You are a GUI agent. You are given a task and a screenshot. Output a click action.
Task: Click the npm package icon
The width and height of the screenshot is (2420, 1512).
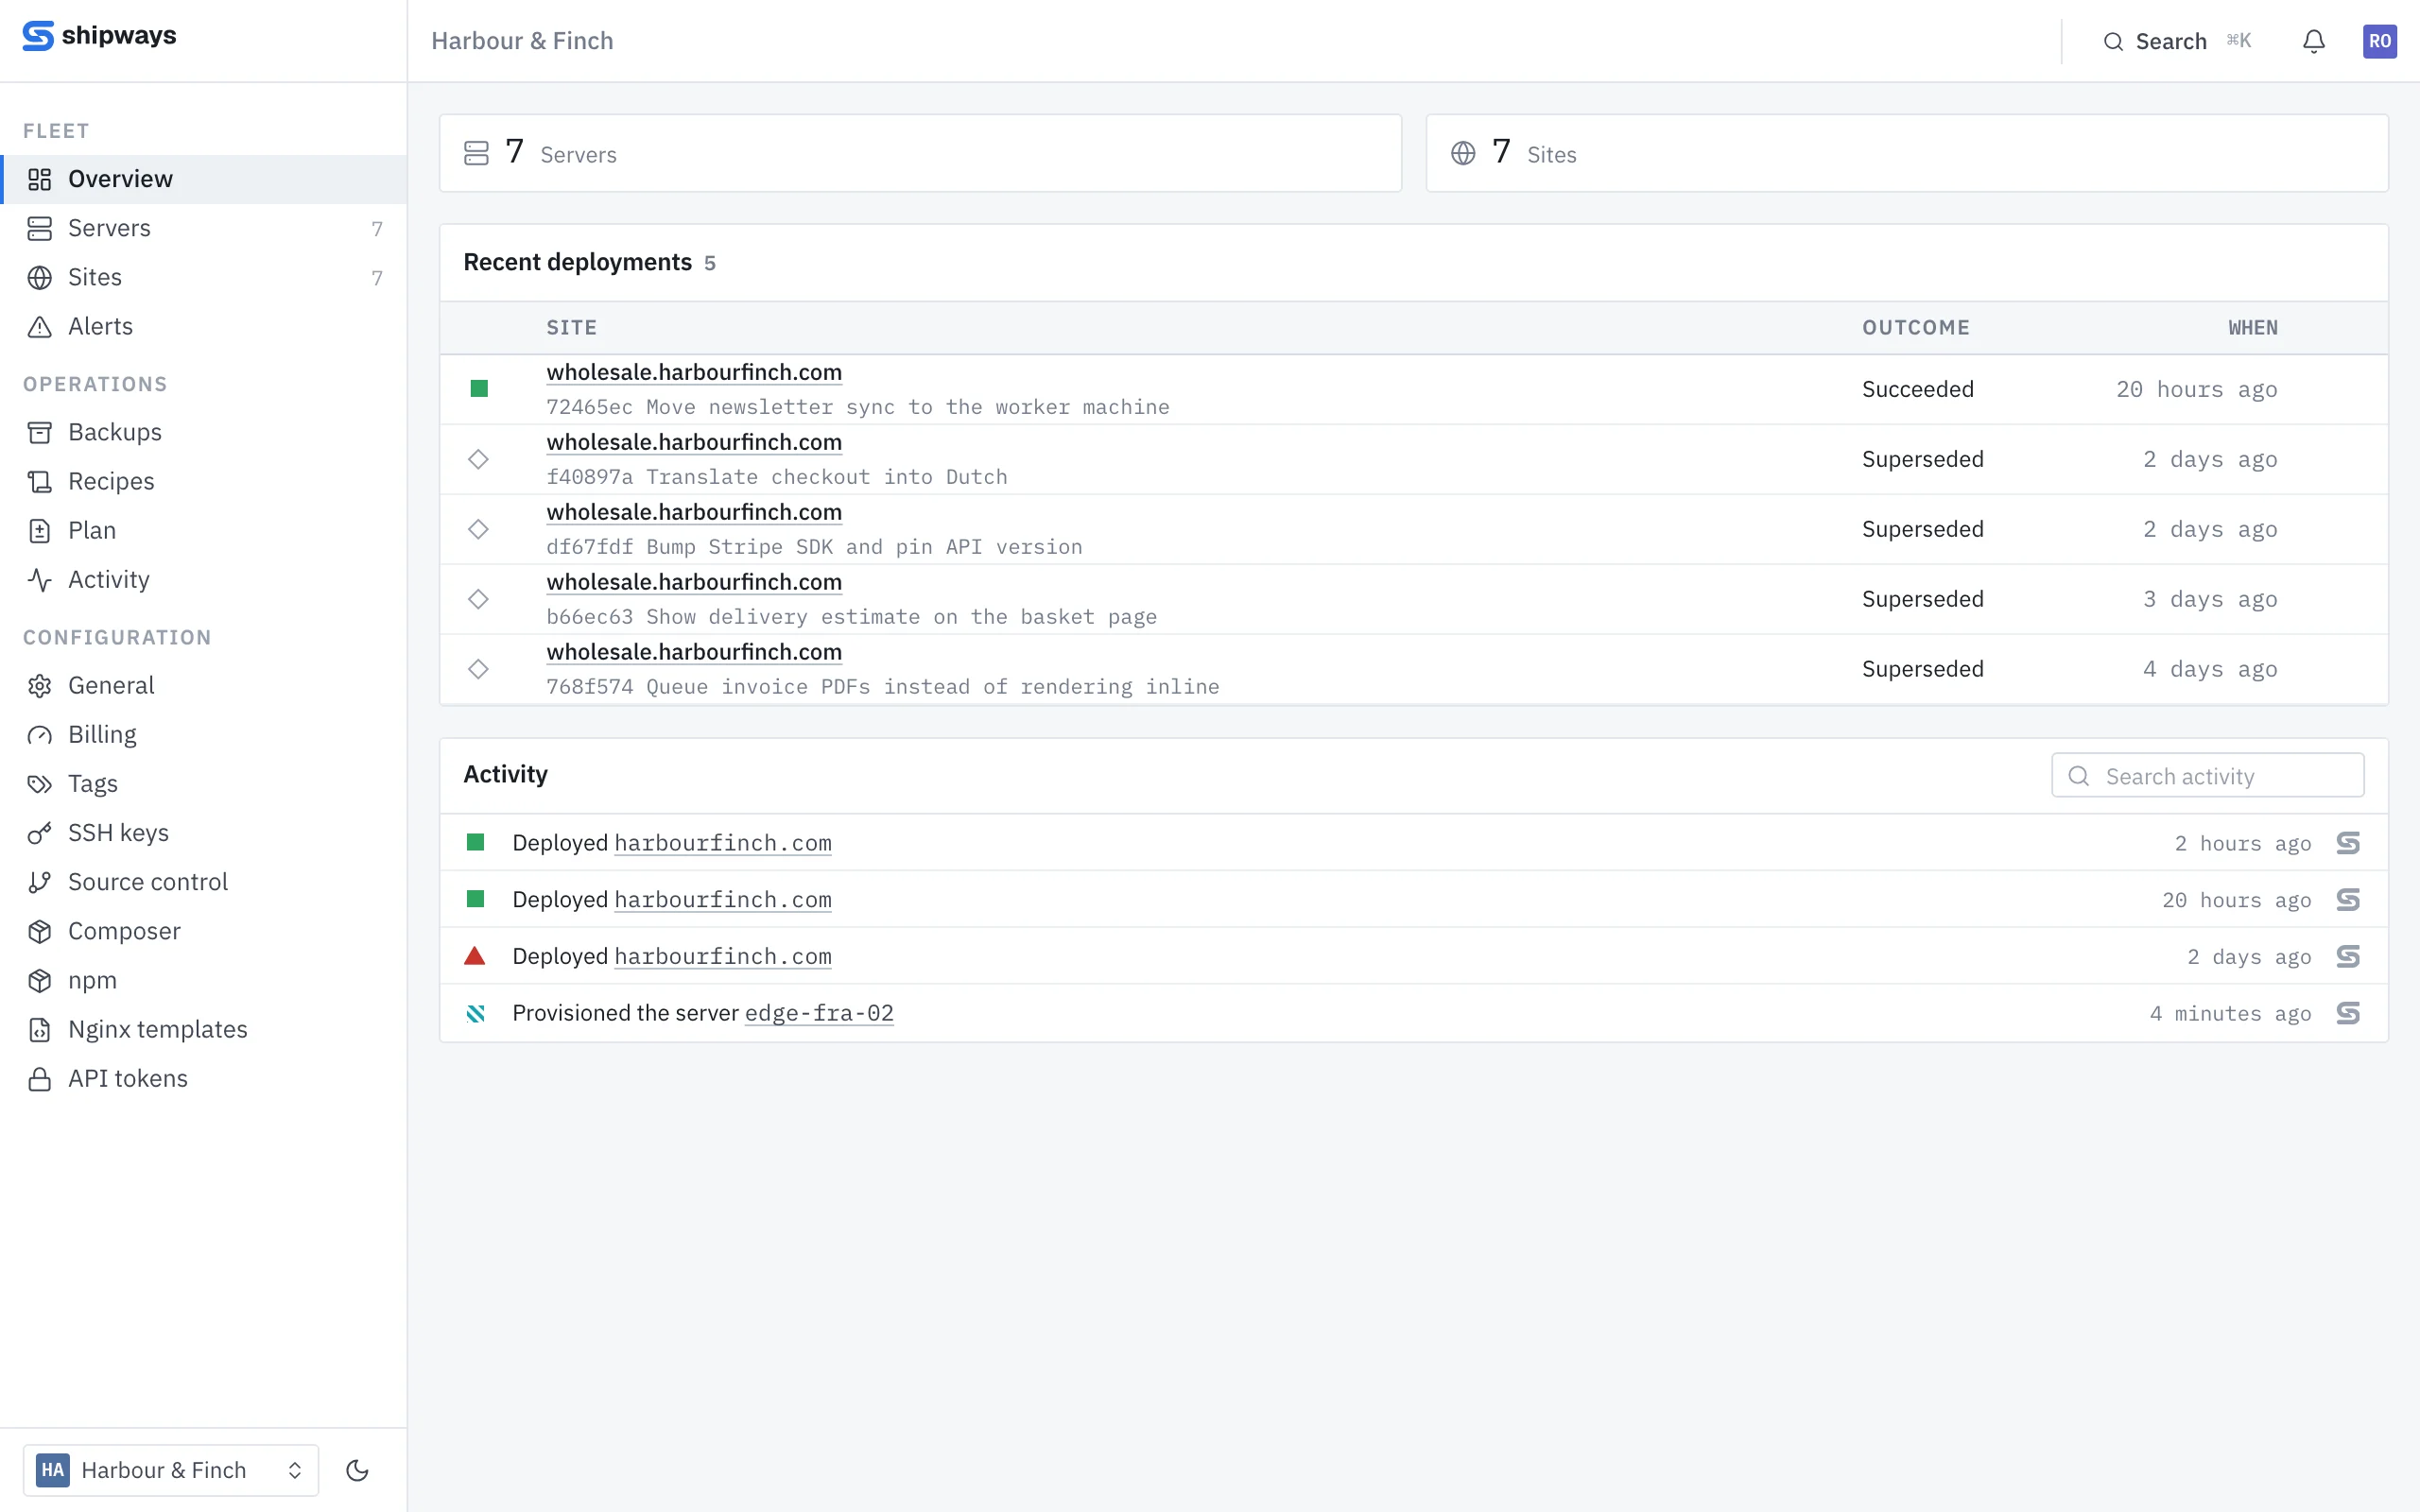click(x=40, y=980)
